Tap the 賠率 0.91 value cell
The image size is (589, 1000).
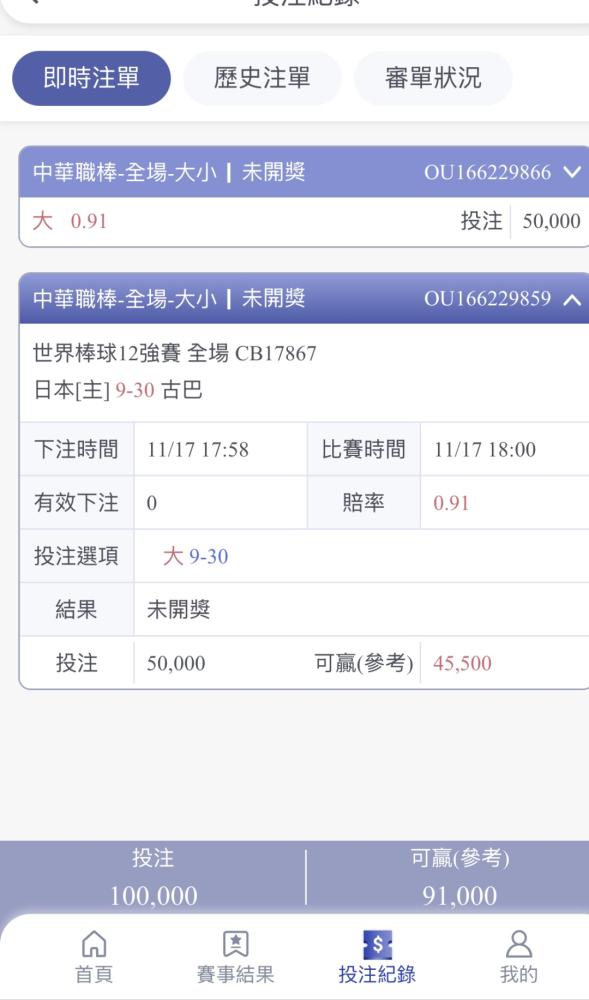point(451,503)
